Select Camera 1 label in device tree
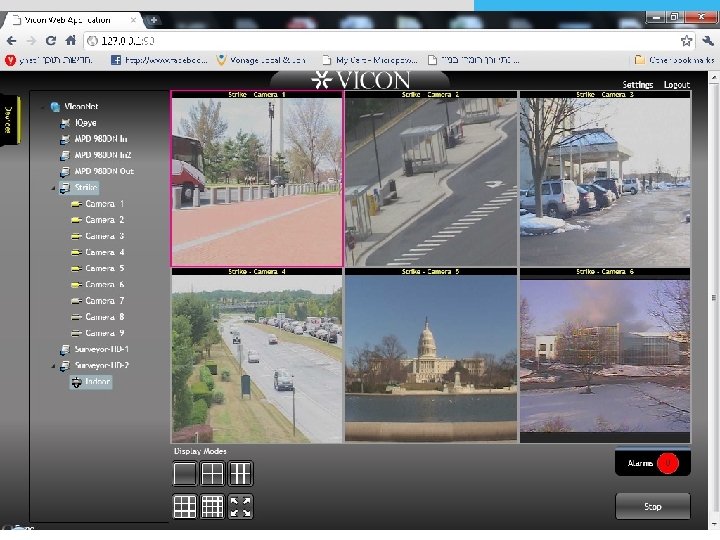Screen dimensions: 720x540 [x=105, y=204]
